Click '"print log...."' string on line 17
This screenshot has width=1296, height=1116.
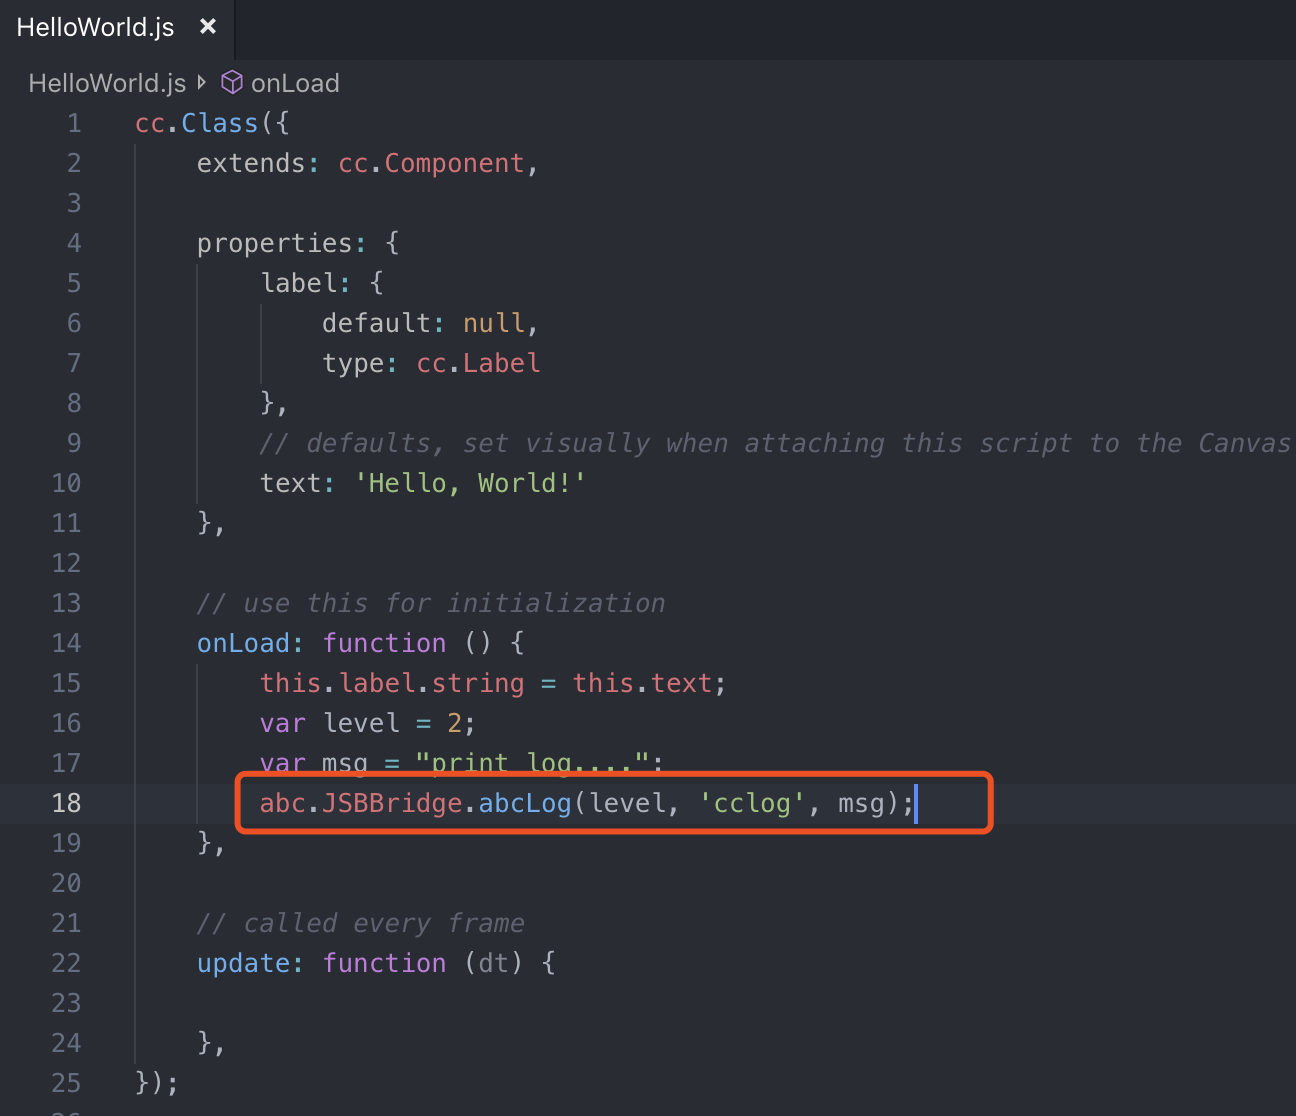pos(533,762)
